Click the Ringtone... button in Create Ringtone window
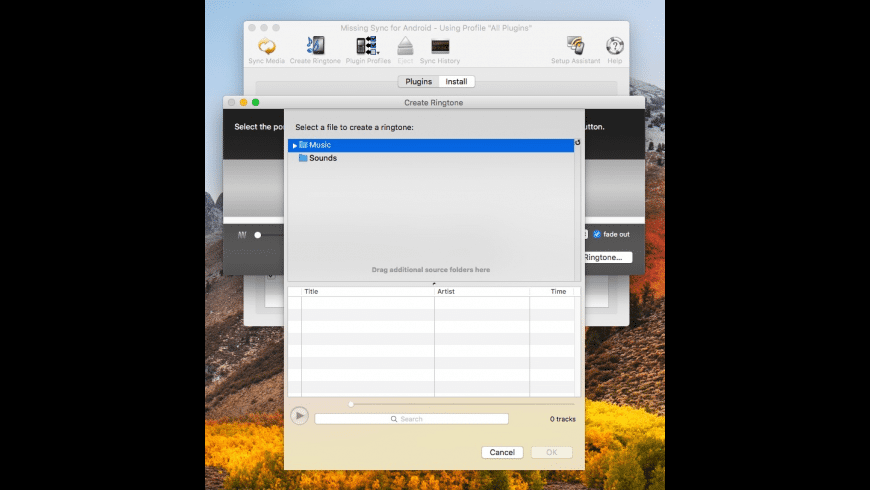870x490 pixels. 607,257
